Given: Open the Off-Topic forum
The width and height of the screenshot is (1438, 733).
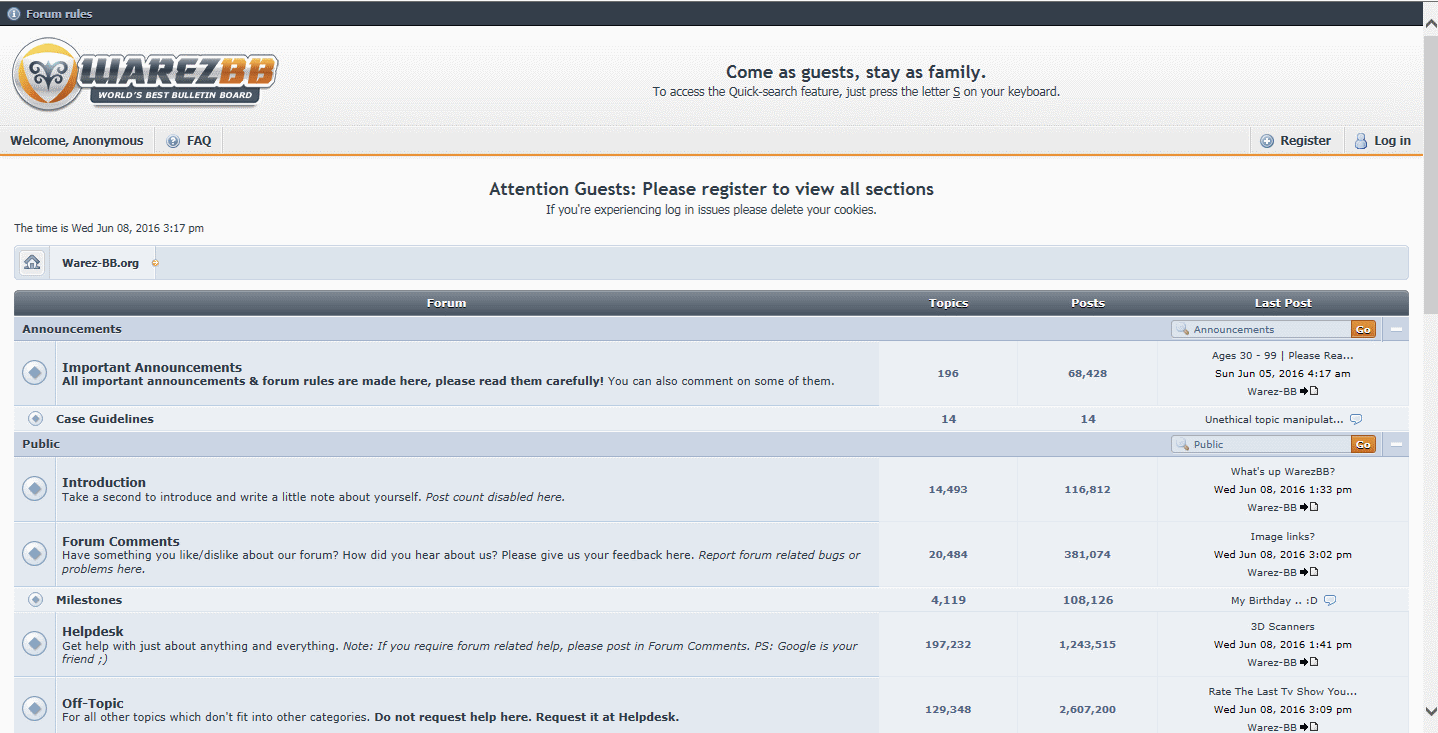Looking at the screenshot, I should [93, 703].
